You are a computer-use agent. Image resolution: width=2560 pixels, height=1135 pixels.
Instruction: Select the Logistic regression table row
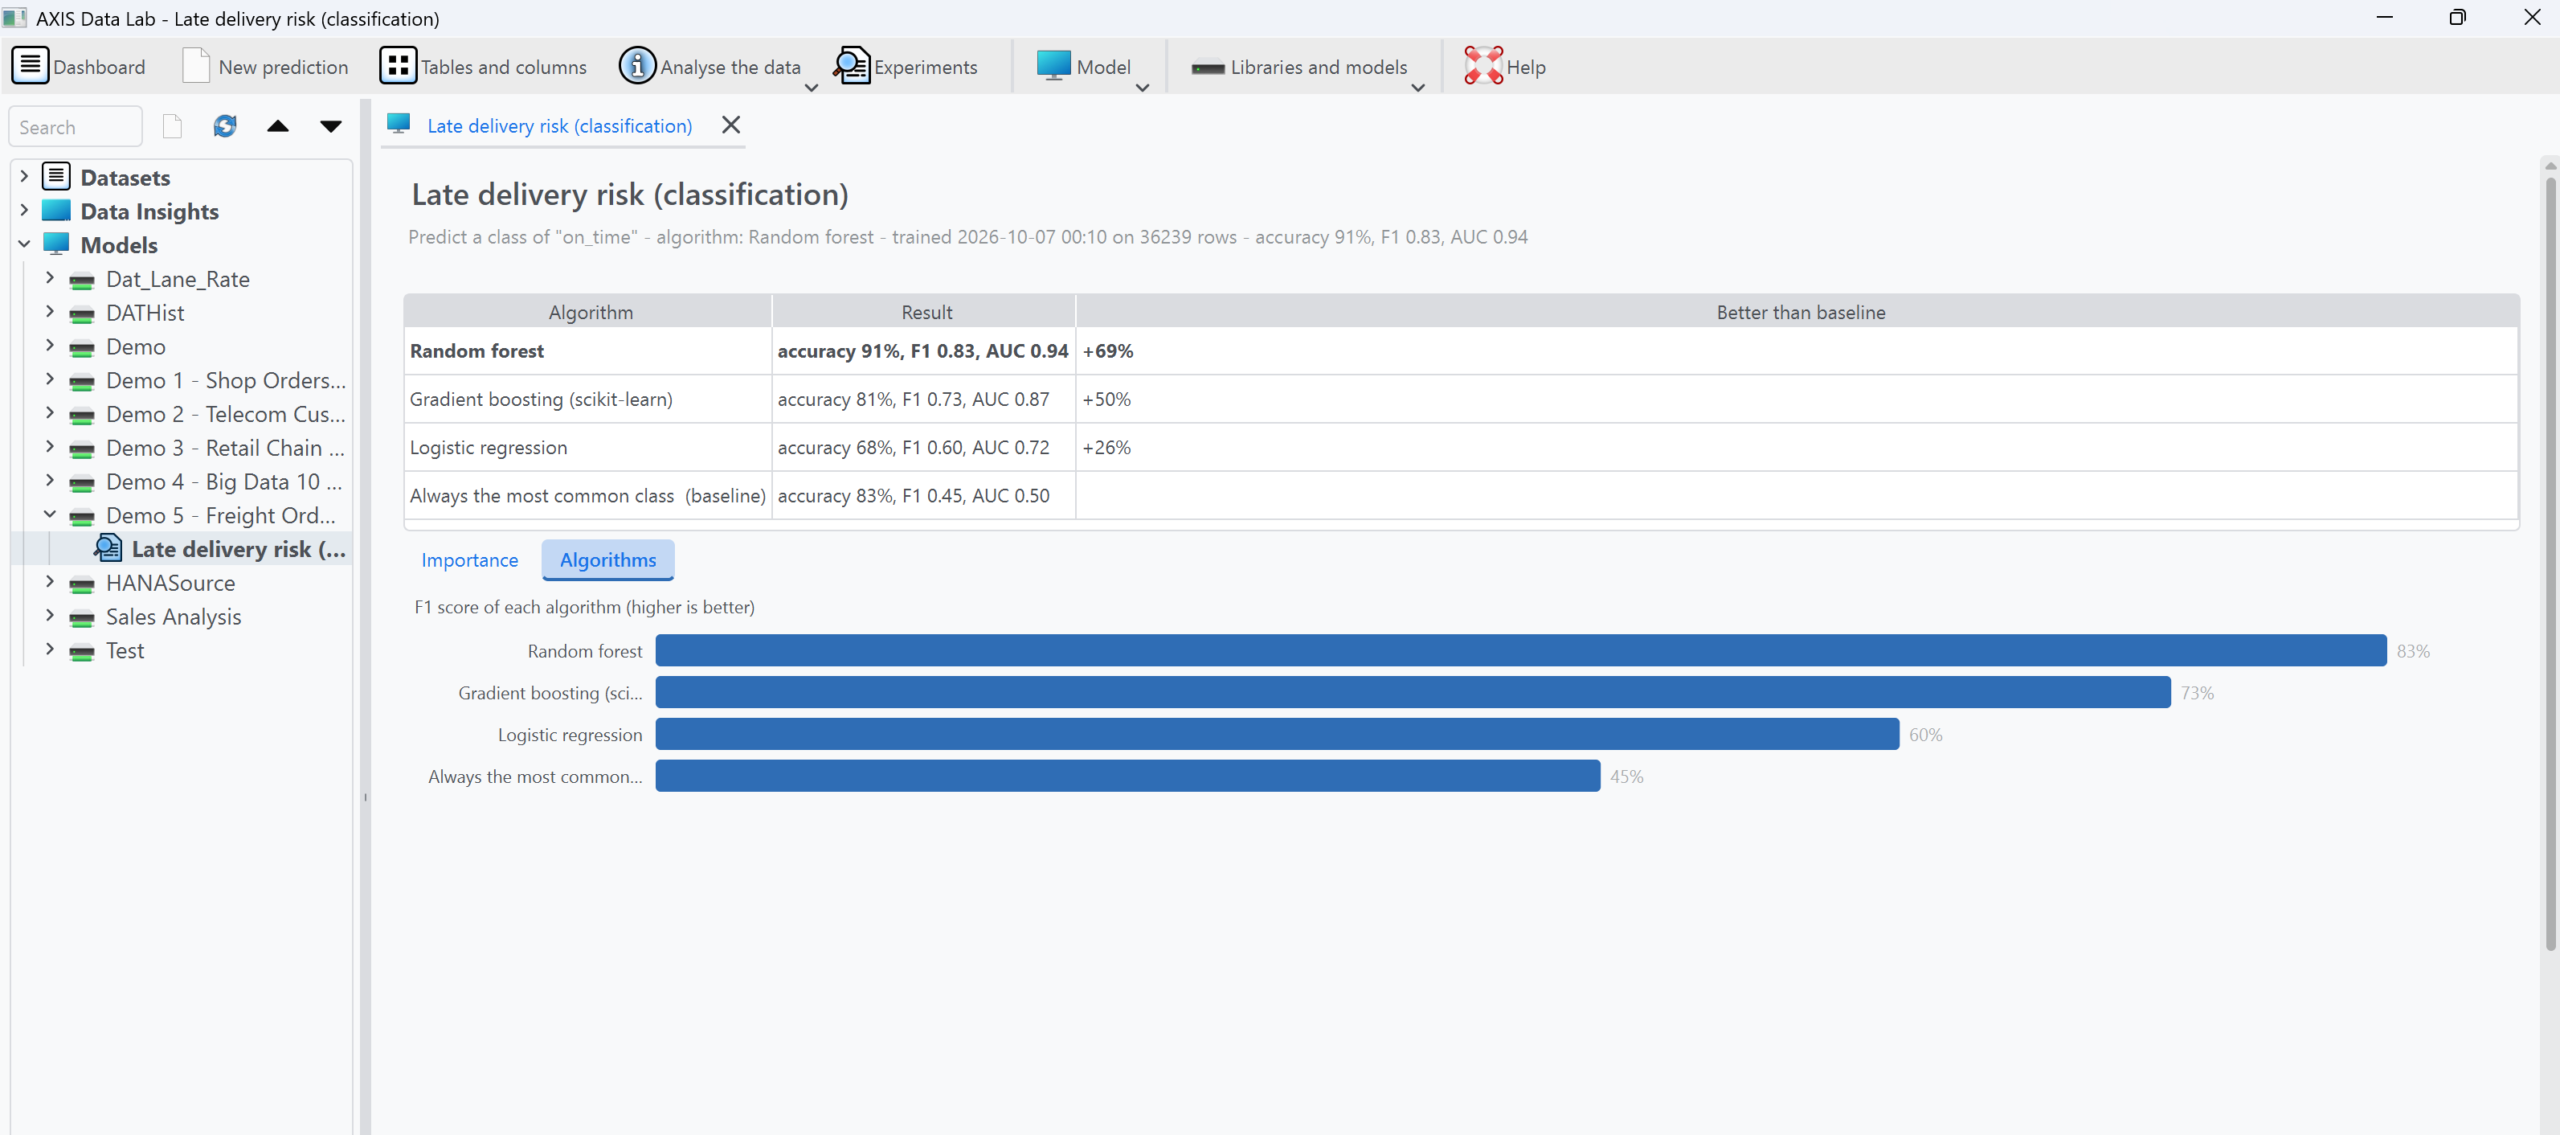(1461, 447)
